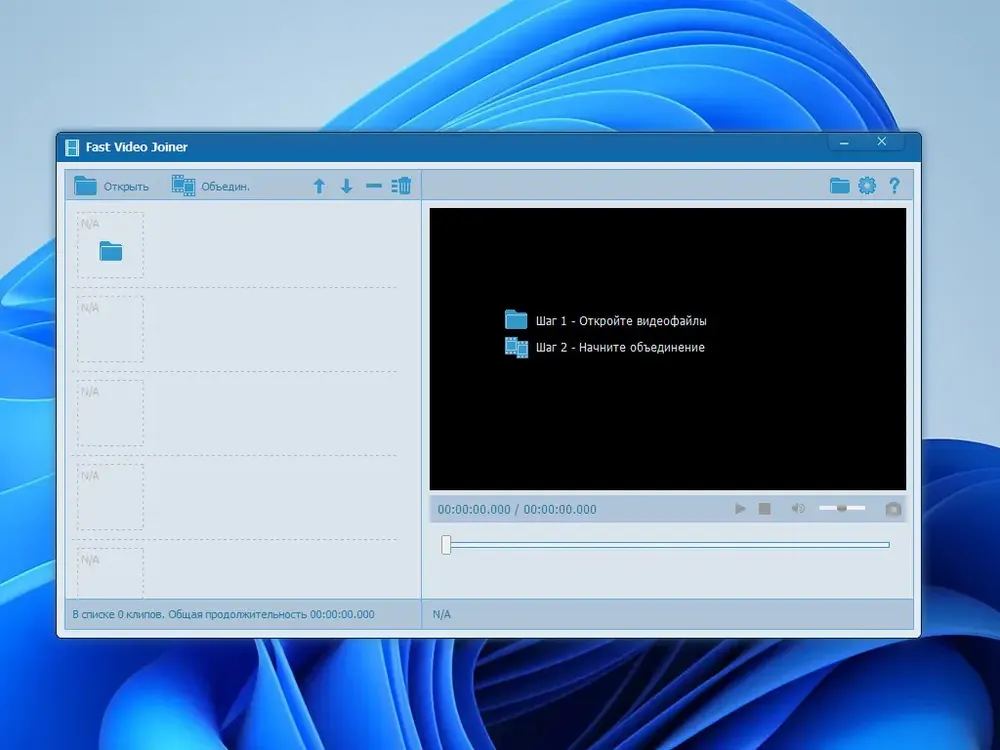Click the playback timeline track
This screenshot has height=750, width=1000.
(668, 545)
